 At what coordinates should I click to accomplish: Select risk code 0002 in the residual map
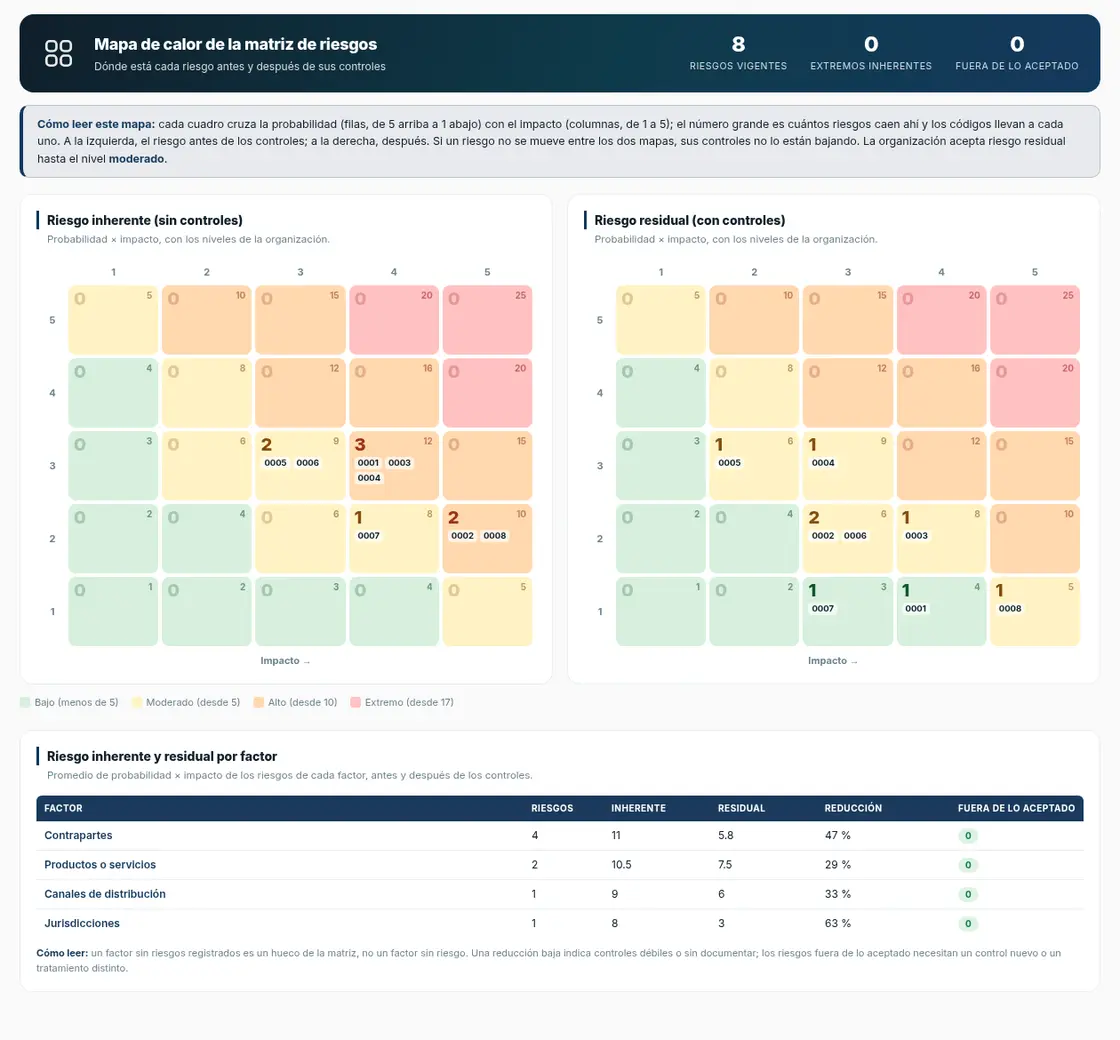point(823,536)
